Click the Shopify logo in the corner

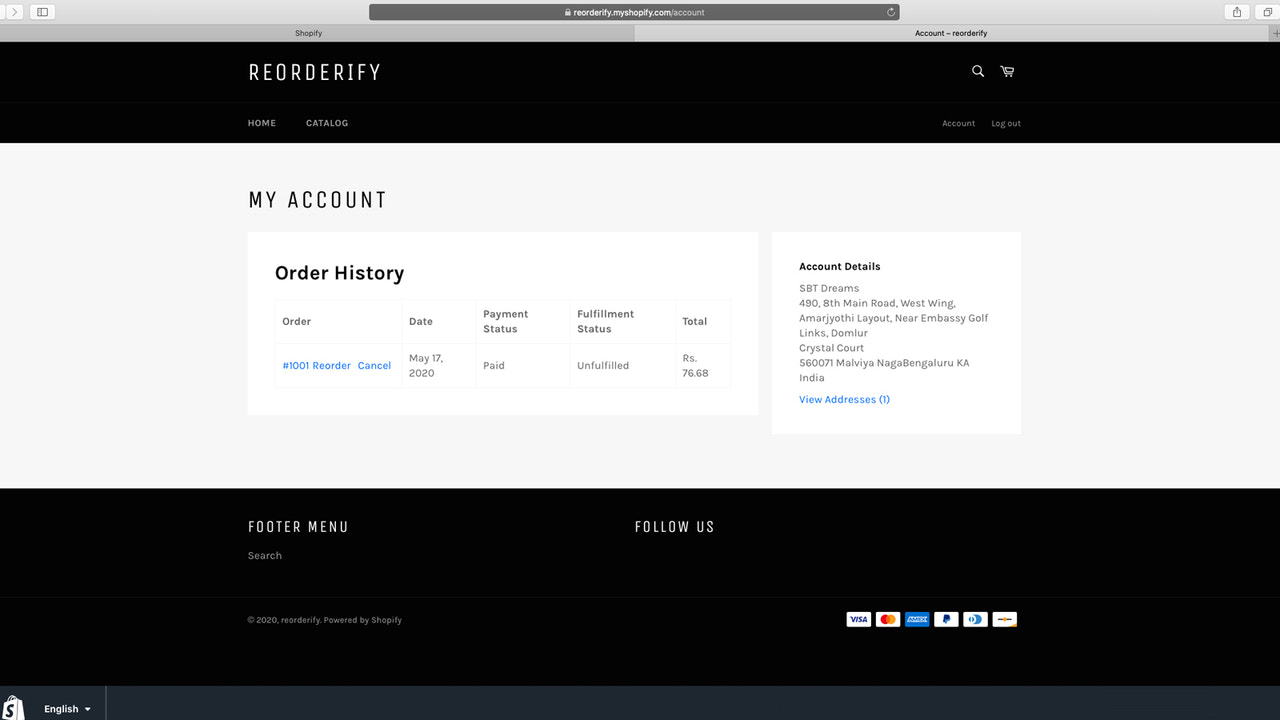(x=12, y=705)
